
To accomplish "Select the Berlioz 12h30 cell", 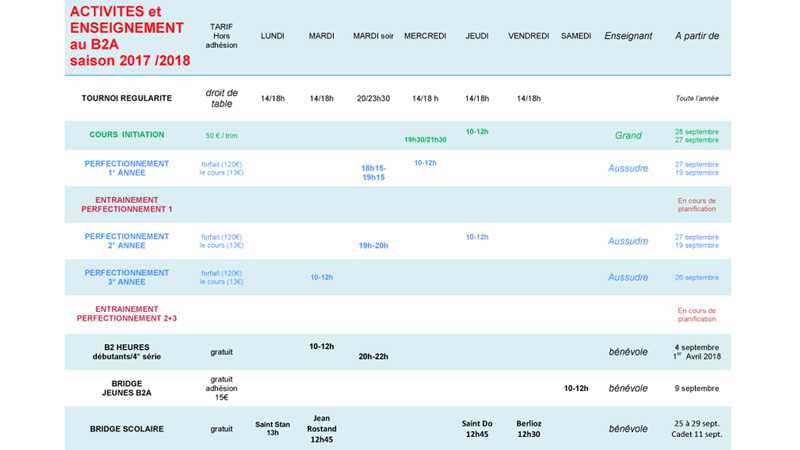I will (529, 428).
